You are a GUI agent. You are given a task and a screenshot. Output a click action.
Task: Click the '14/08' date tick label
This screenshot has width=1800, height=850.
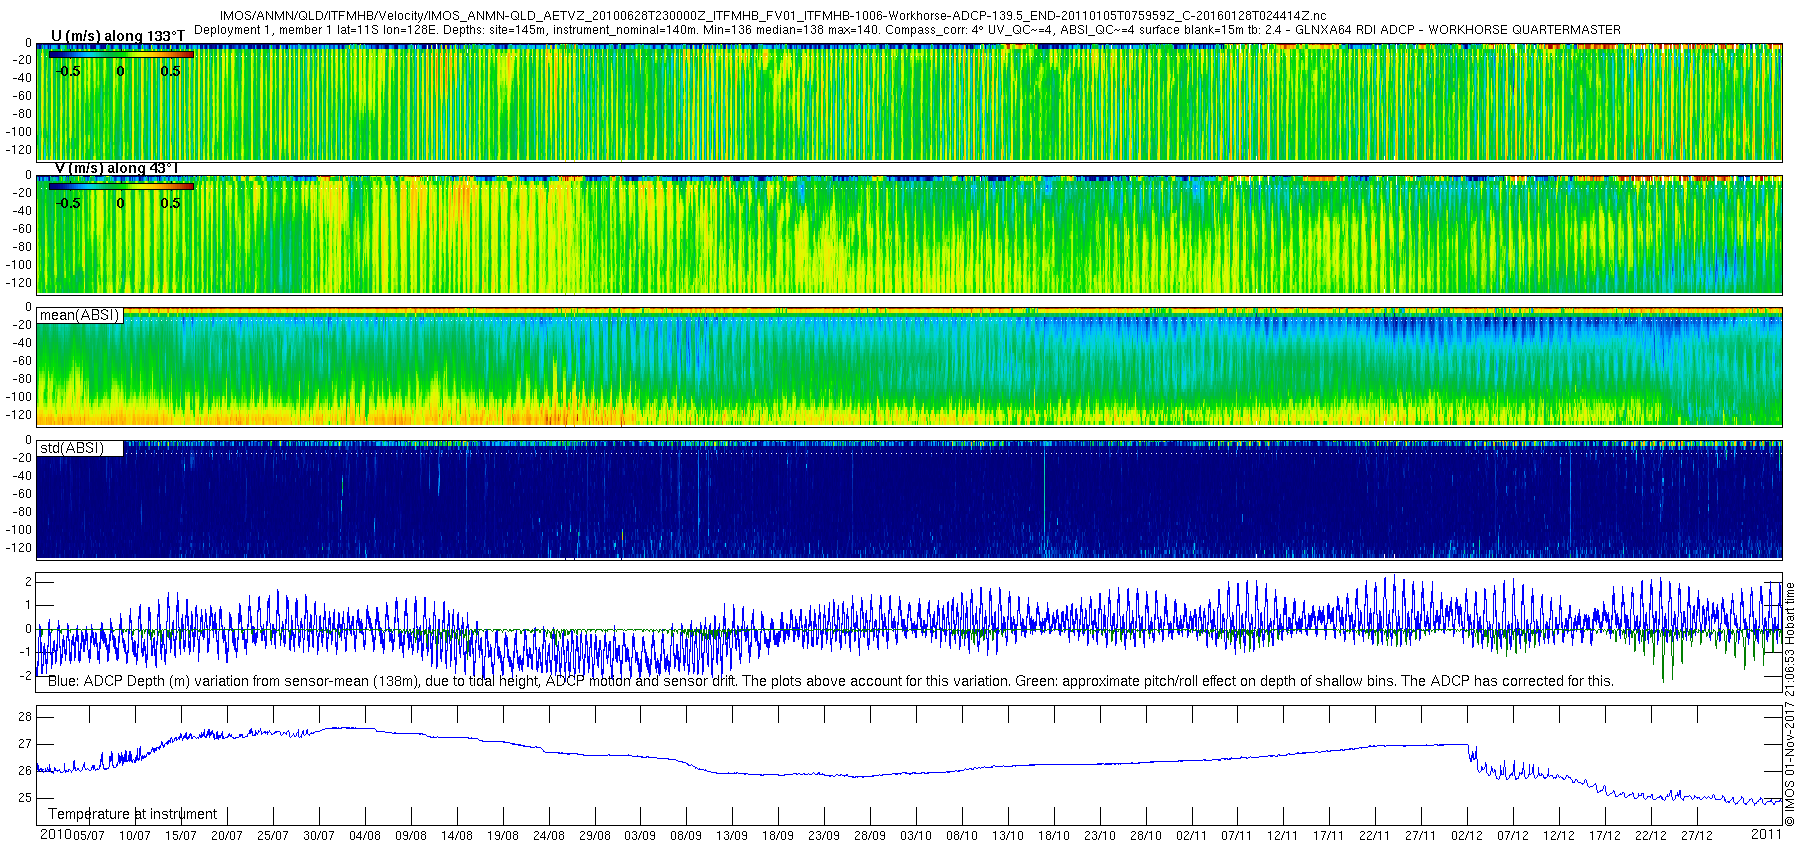tap(457, 836)
